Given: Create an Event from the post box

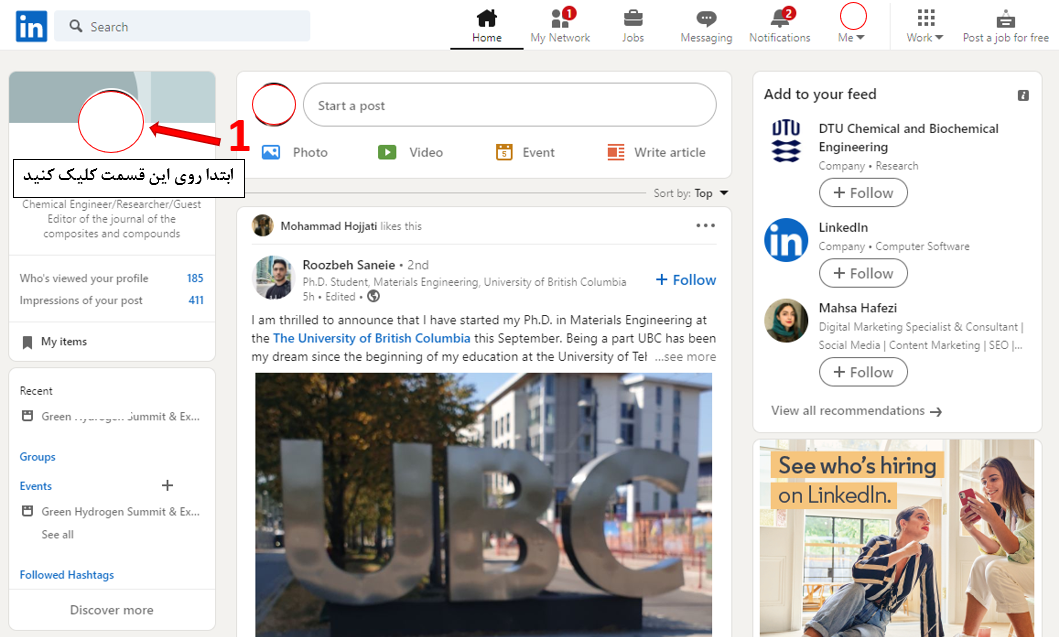Looking at the screenshot, I should pos(525,152).
